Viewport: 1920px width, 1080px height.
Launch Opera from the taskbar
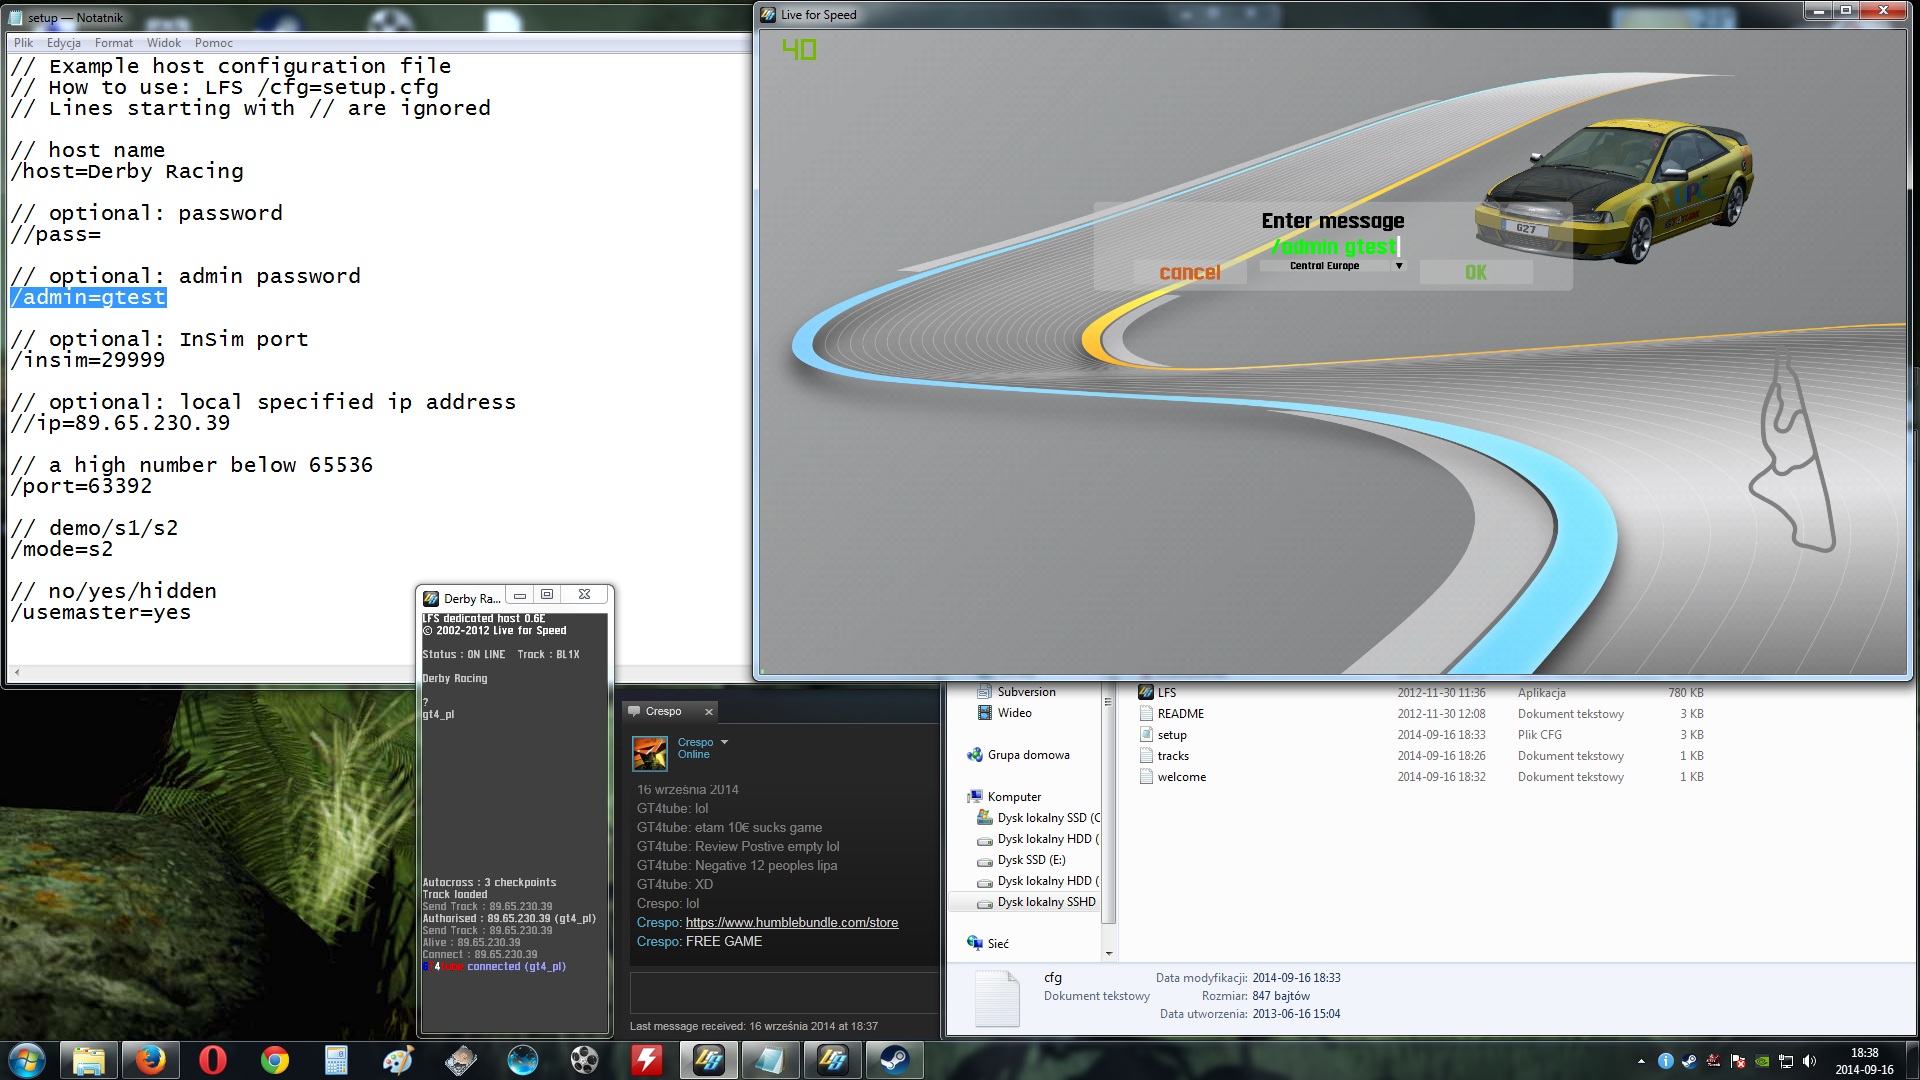pos(213,1060)
